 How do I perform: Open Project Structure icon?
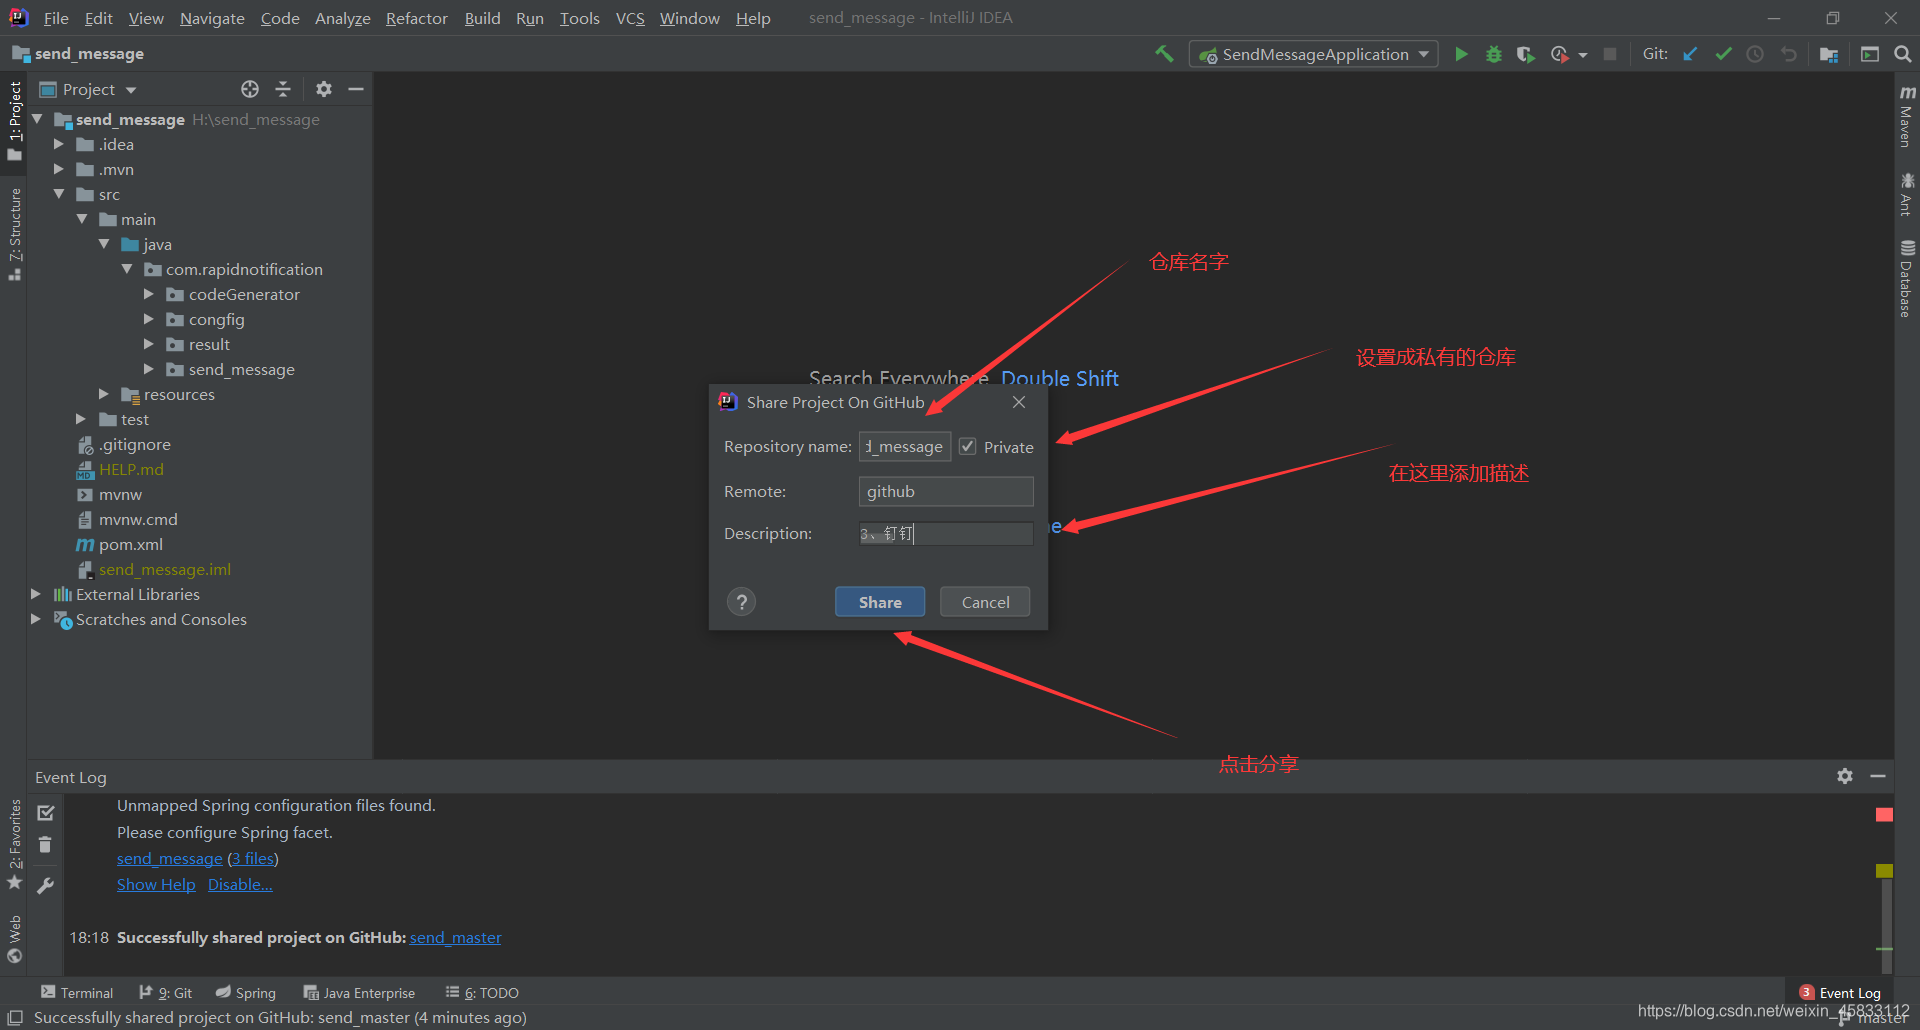pos(1829,54)
